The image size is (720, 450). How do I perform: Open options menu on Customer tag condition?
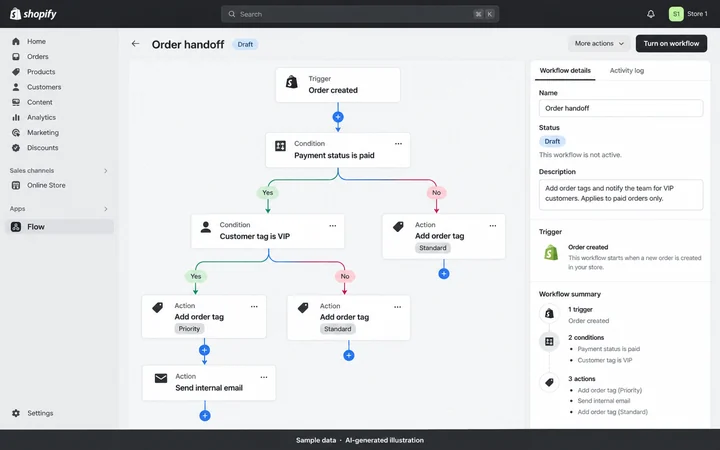(x=332, y=225)
